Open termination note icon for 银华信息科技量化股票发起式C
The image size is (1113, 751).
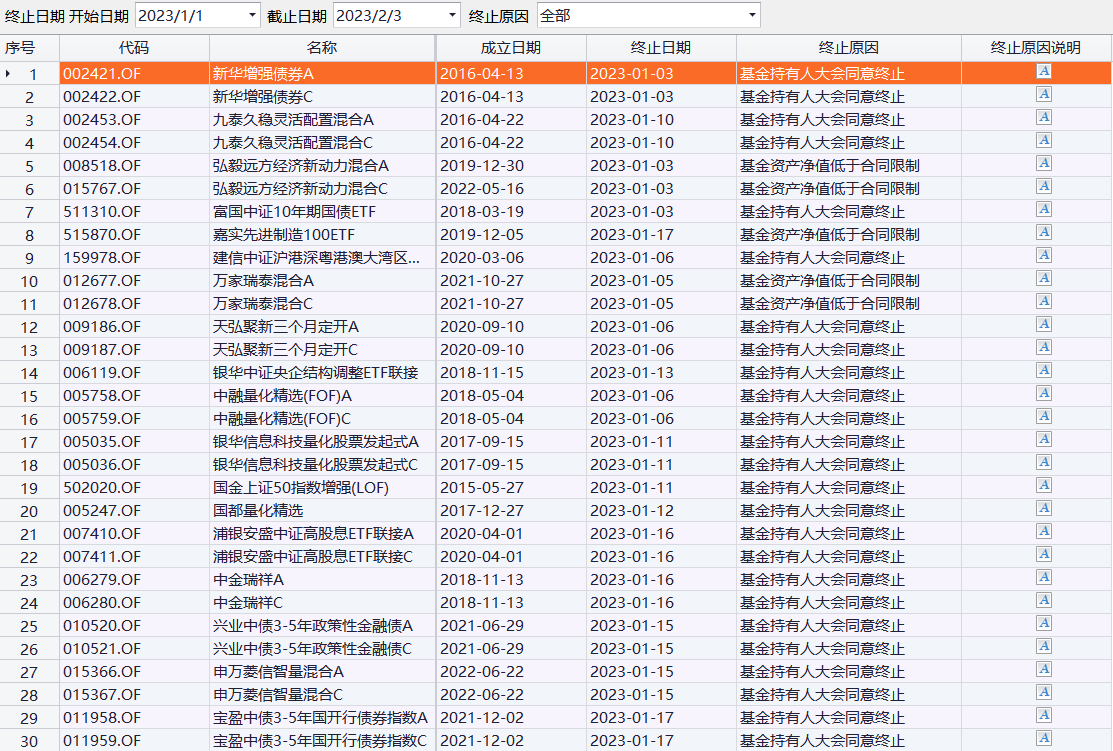tap(1043, 462)
